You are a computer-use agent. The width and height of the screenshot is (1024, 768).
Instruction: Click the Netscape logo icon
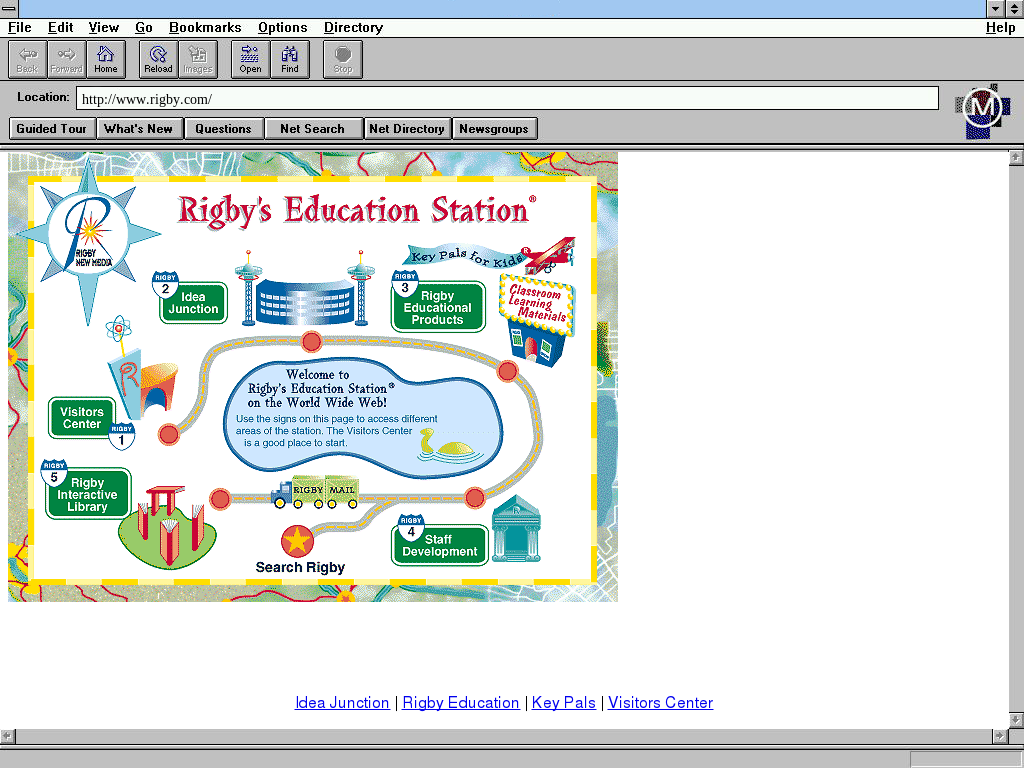pos(983,109)
